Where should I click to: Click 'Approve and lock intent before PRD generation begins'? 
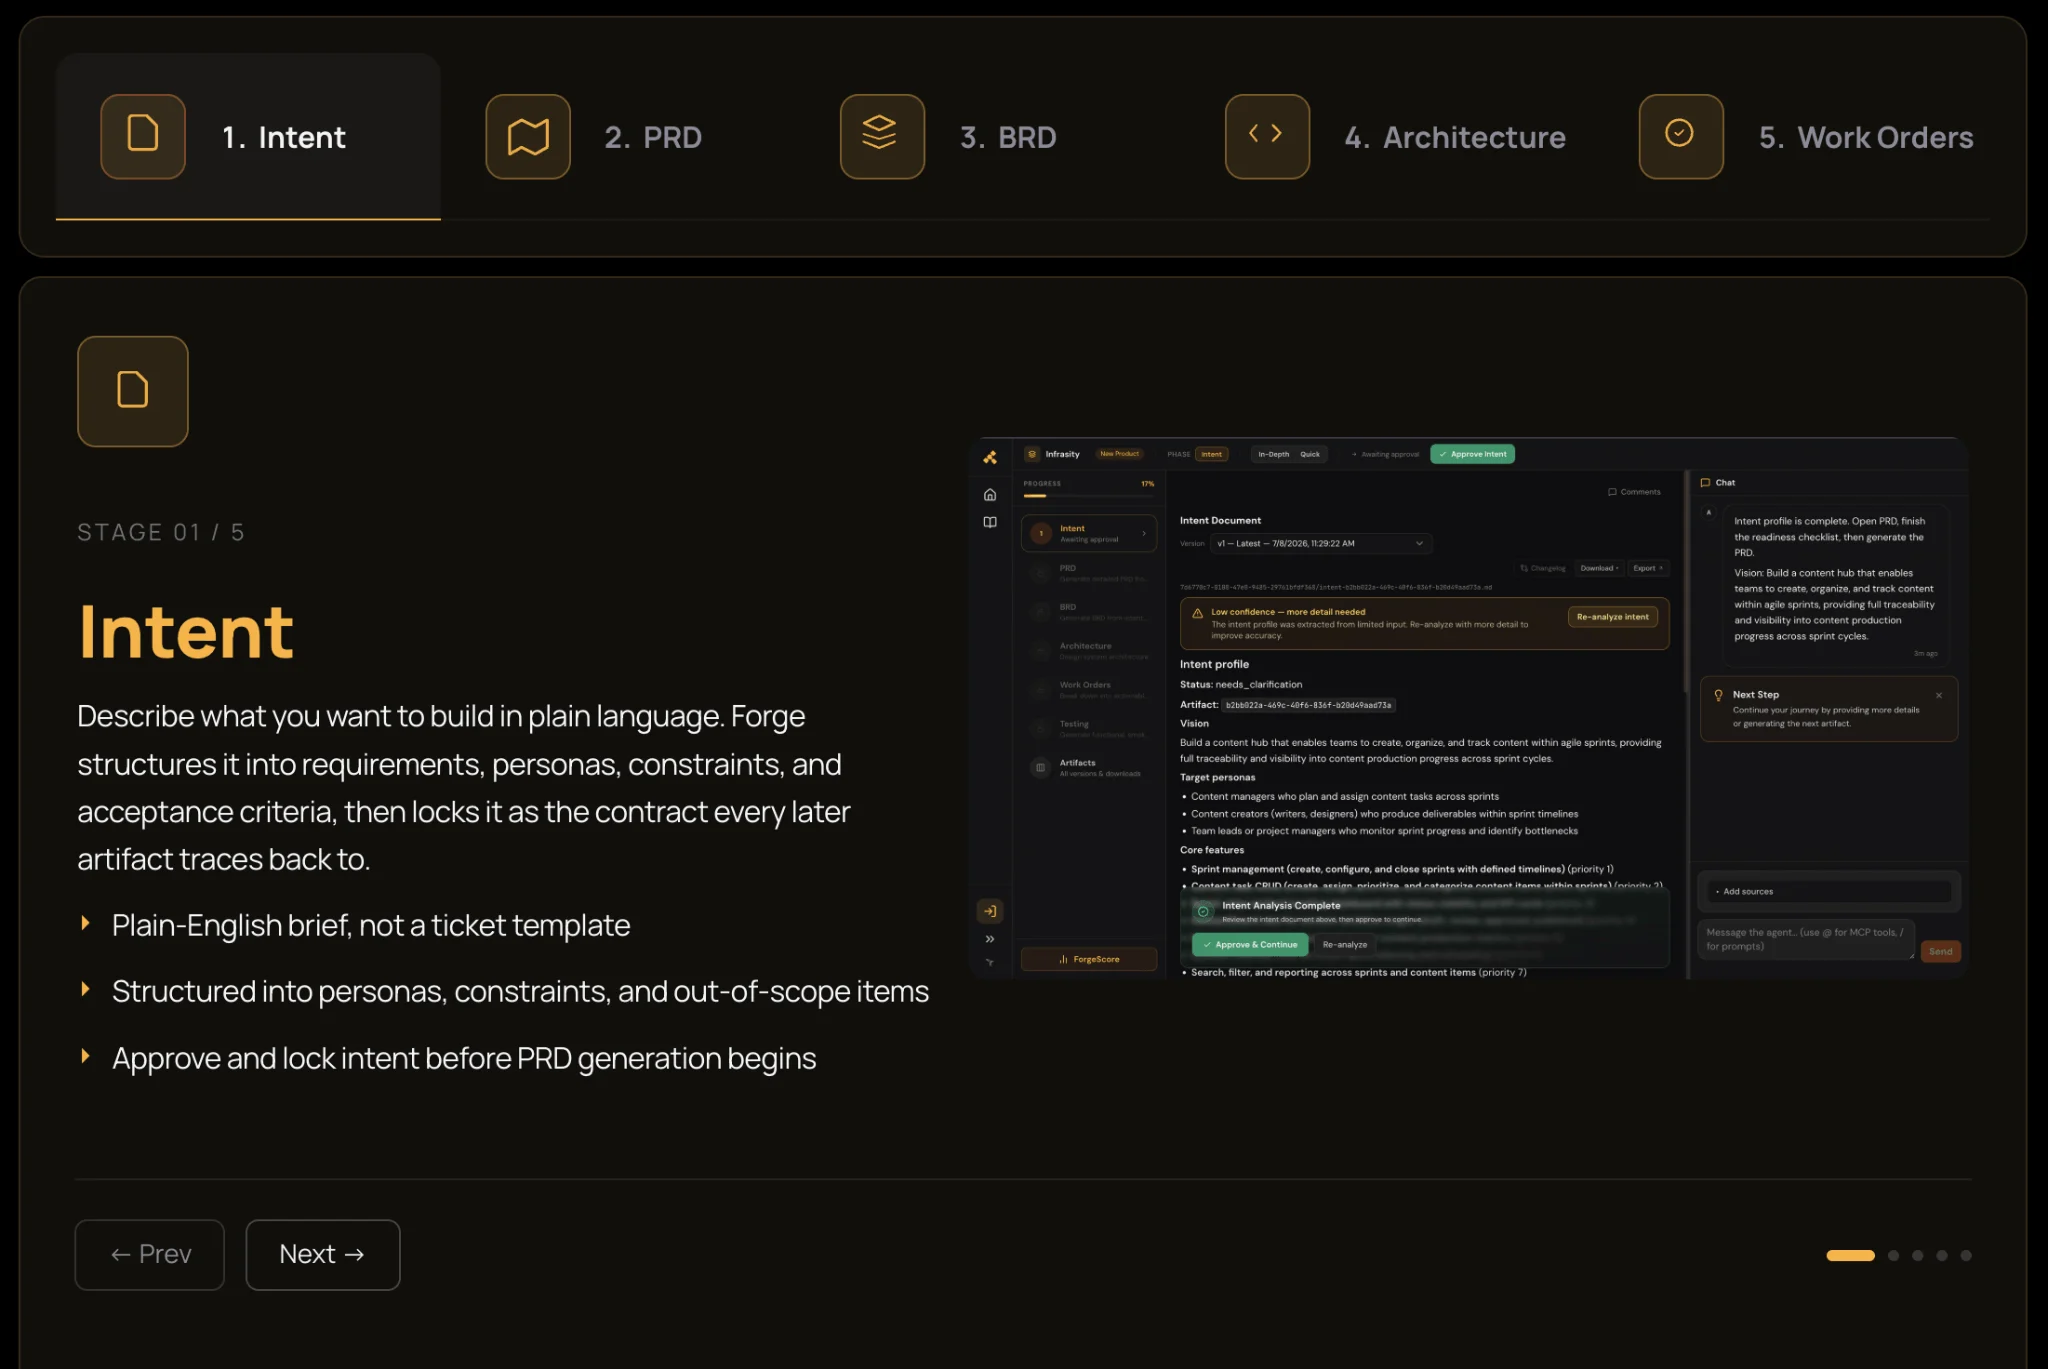click(464, 1058)
